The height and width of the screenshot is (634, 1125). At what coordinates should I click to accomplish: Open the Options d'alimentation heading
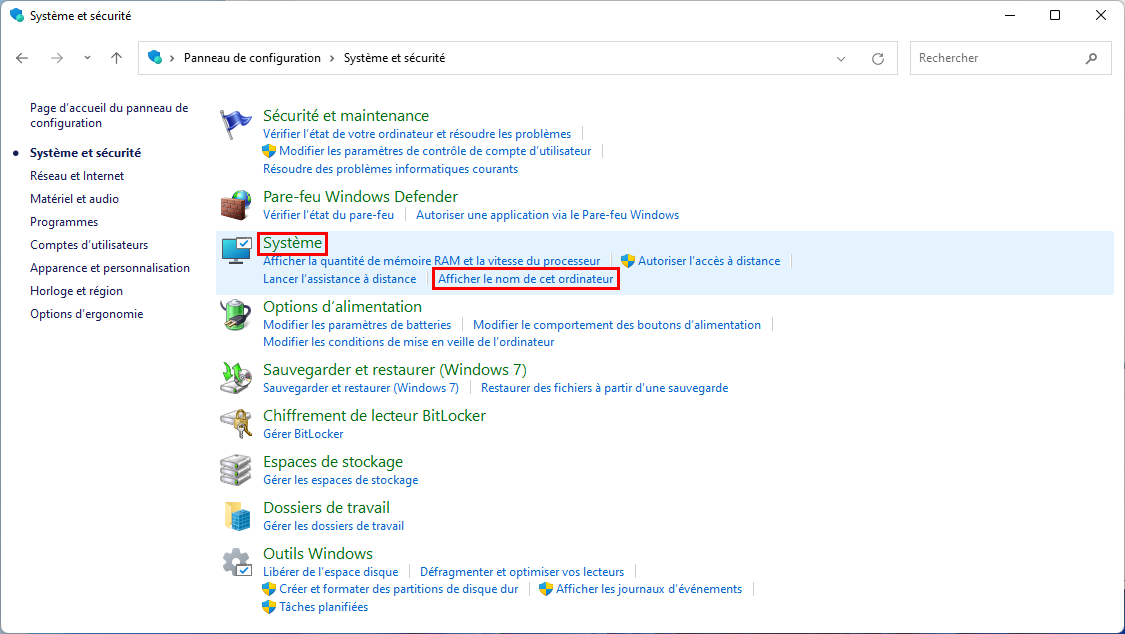(342, 306)
